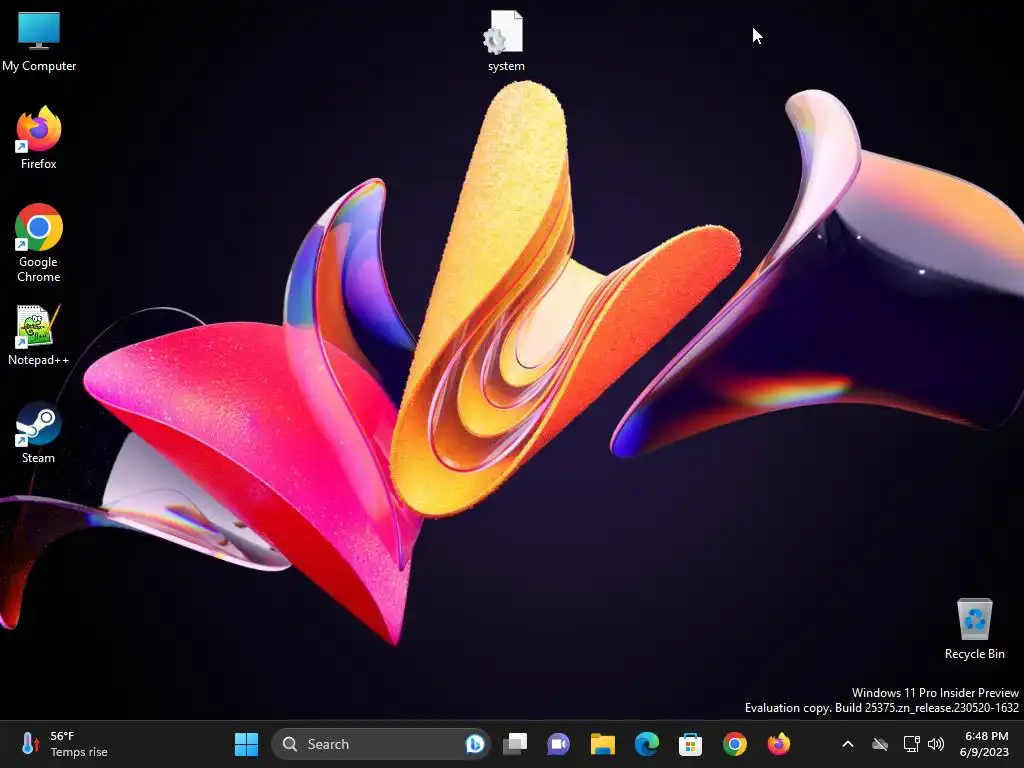
Task: Launch Google Chrome from the taskbar
Action: point(735,744)
